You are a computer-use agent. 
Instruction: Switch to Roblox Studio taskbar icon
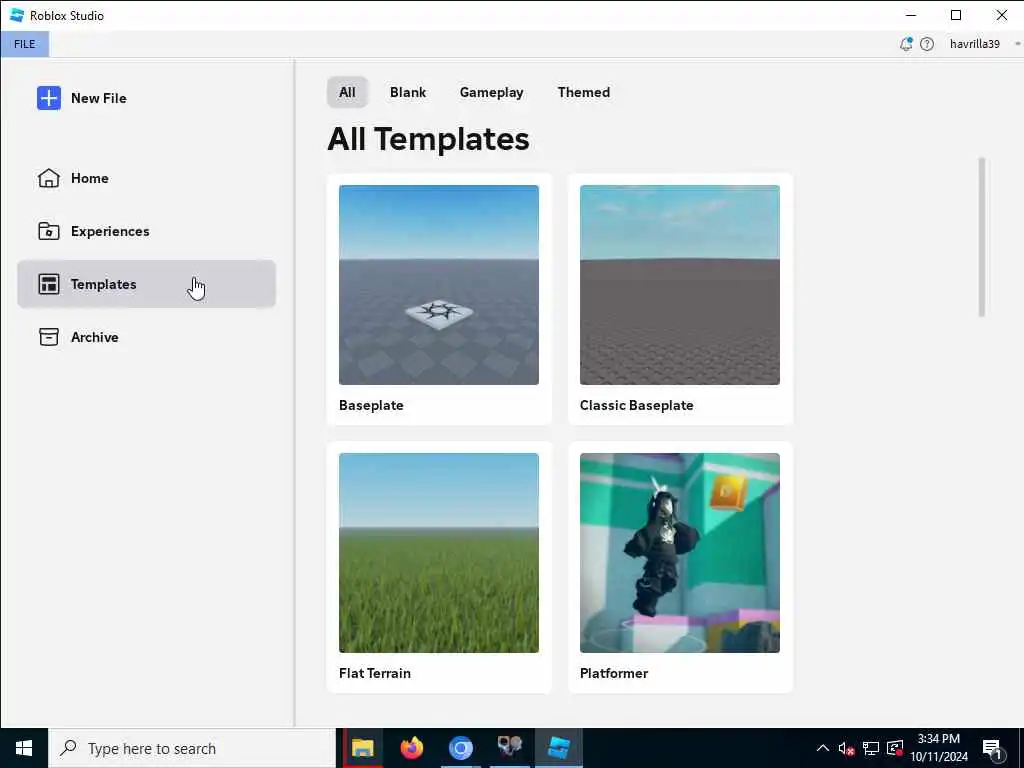point(559,748)
